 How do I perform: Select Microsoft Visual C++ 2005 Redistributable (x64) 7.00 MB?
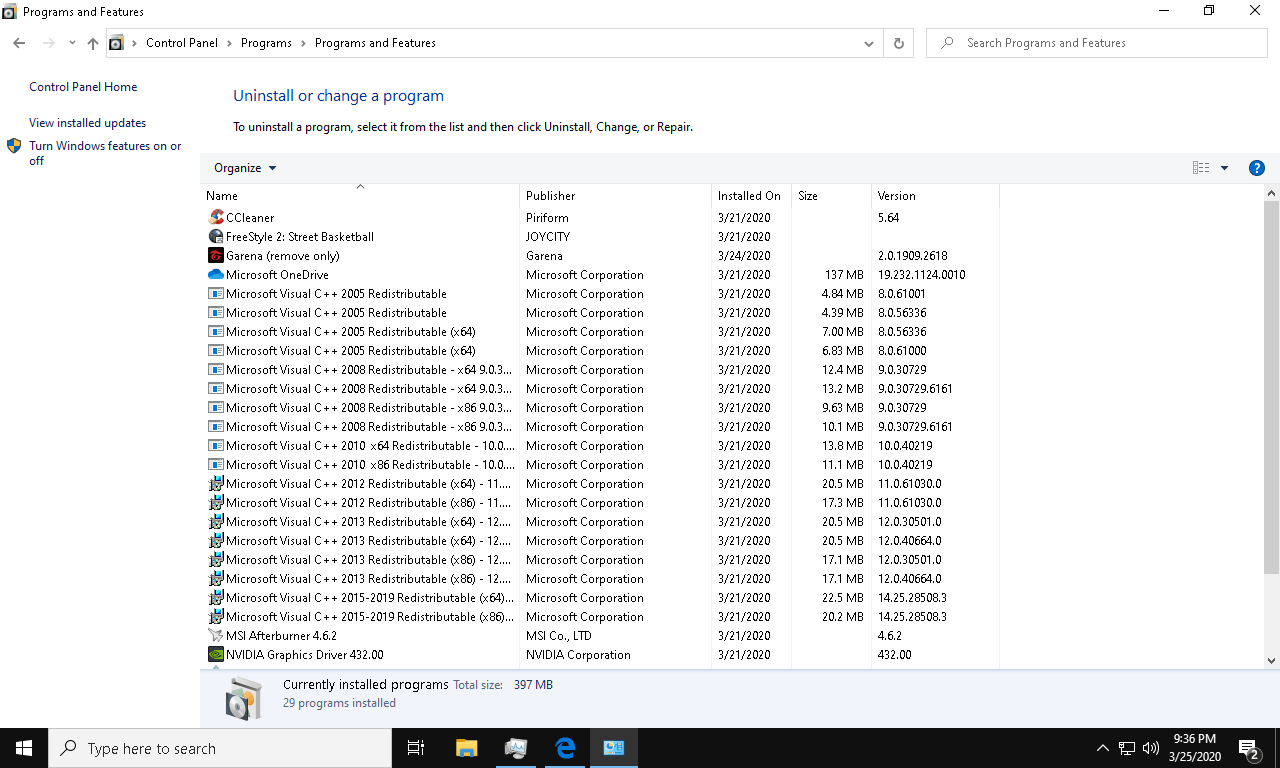(x=600, y=332)
